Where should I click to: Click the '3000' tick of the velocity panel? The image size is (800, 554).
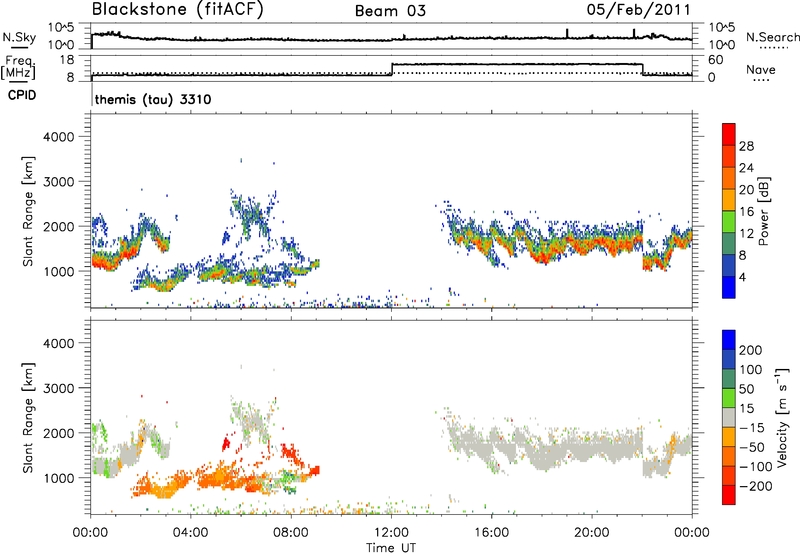pos(58,388)
